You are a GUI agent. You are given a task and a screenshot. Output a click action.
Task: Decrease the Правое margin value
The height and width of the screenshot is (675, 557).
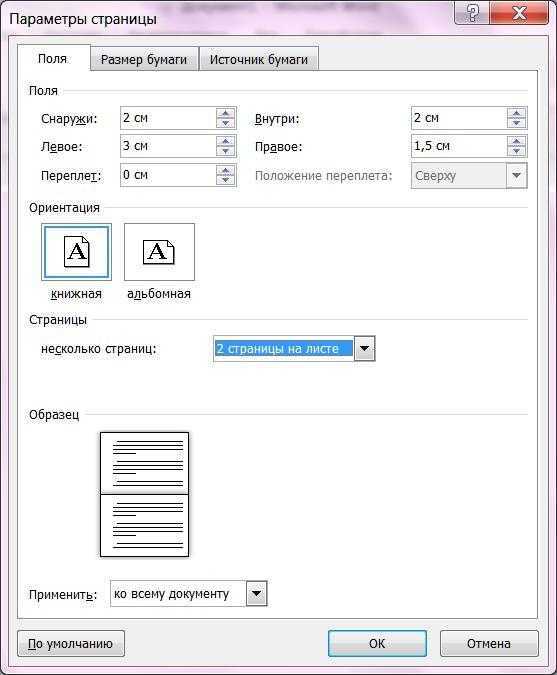click(516, 151)
